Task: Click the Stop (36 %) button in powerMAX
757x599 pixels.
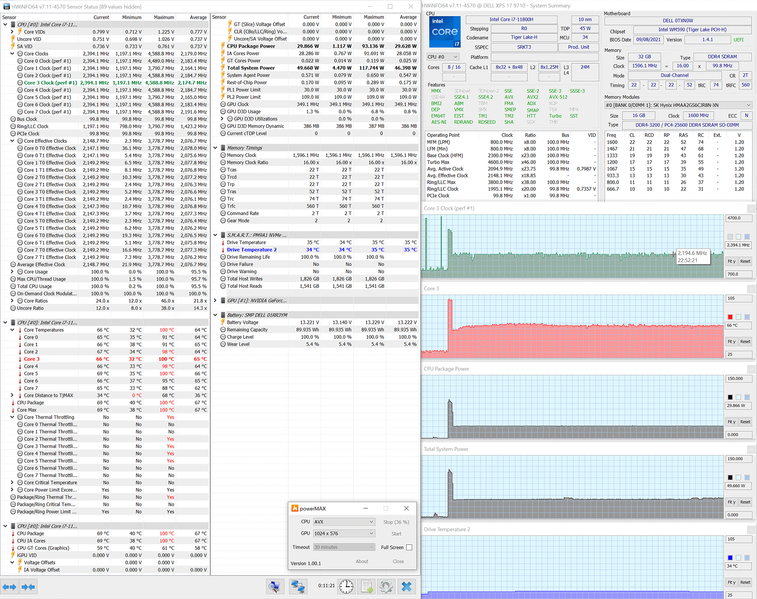Action: pos(396,522)
